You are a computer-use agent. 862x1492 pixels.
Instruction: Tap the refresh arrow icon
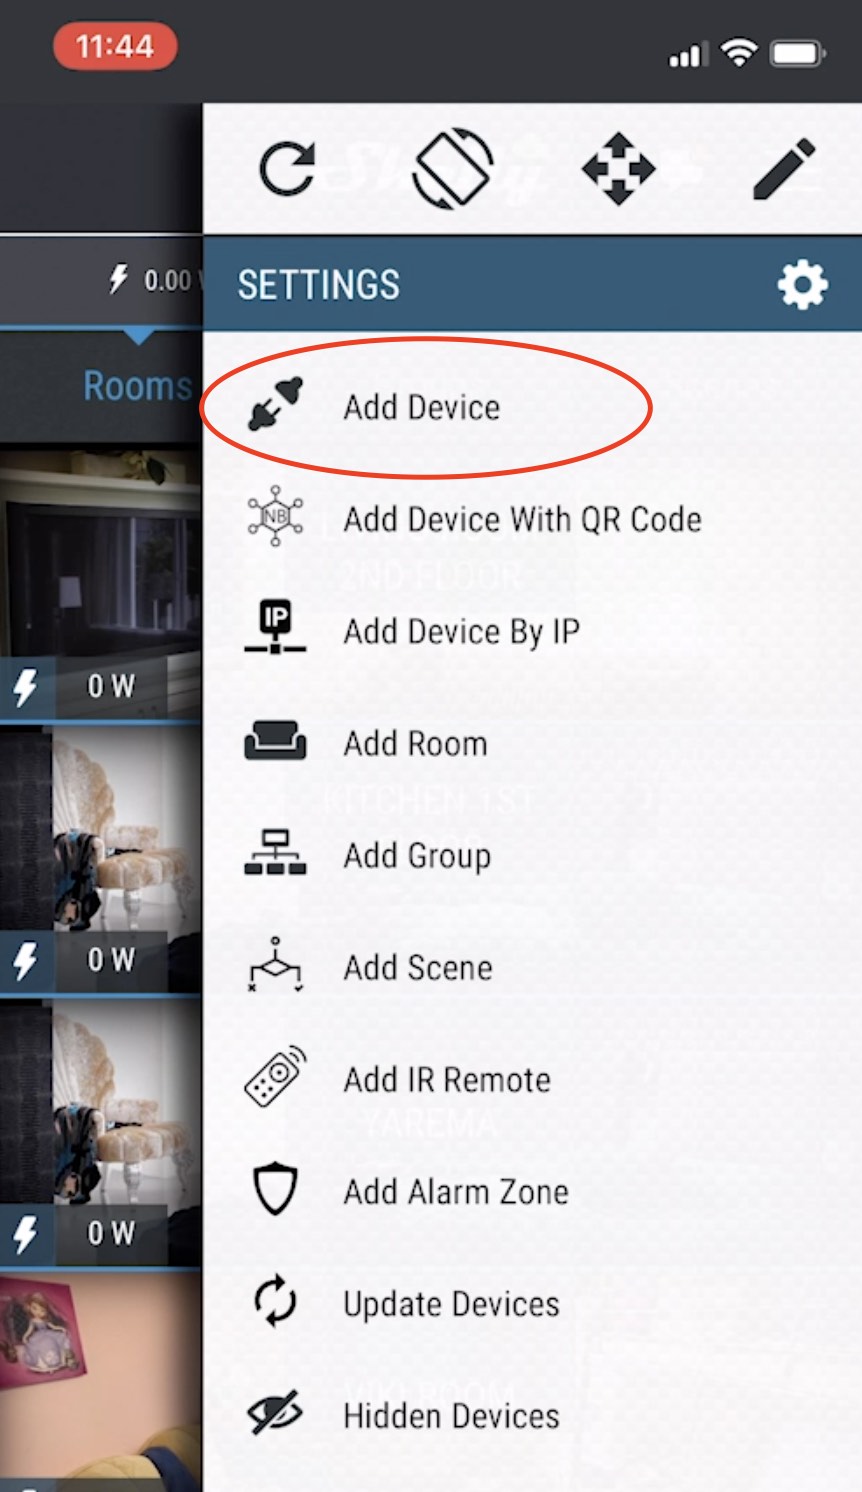[x=287, y=168]
